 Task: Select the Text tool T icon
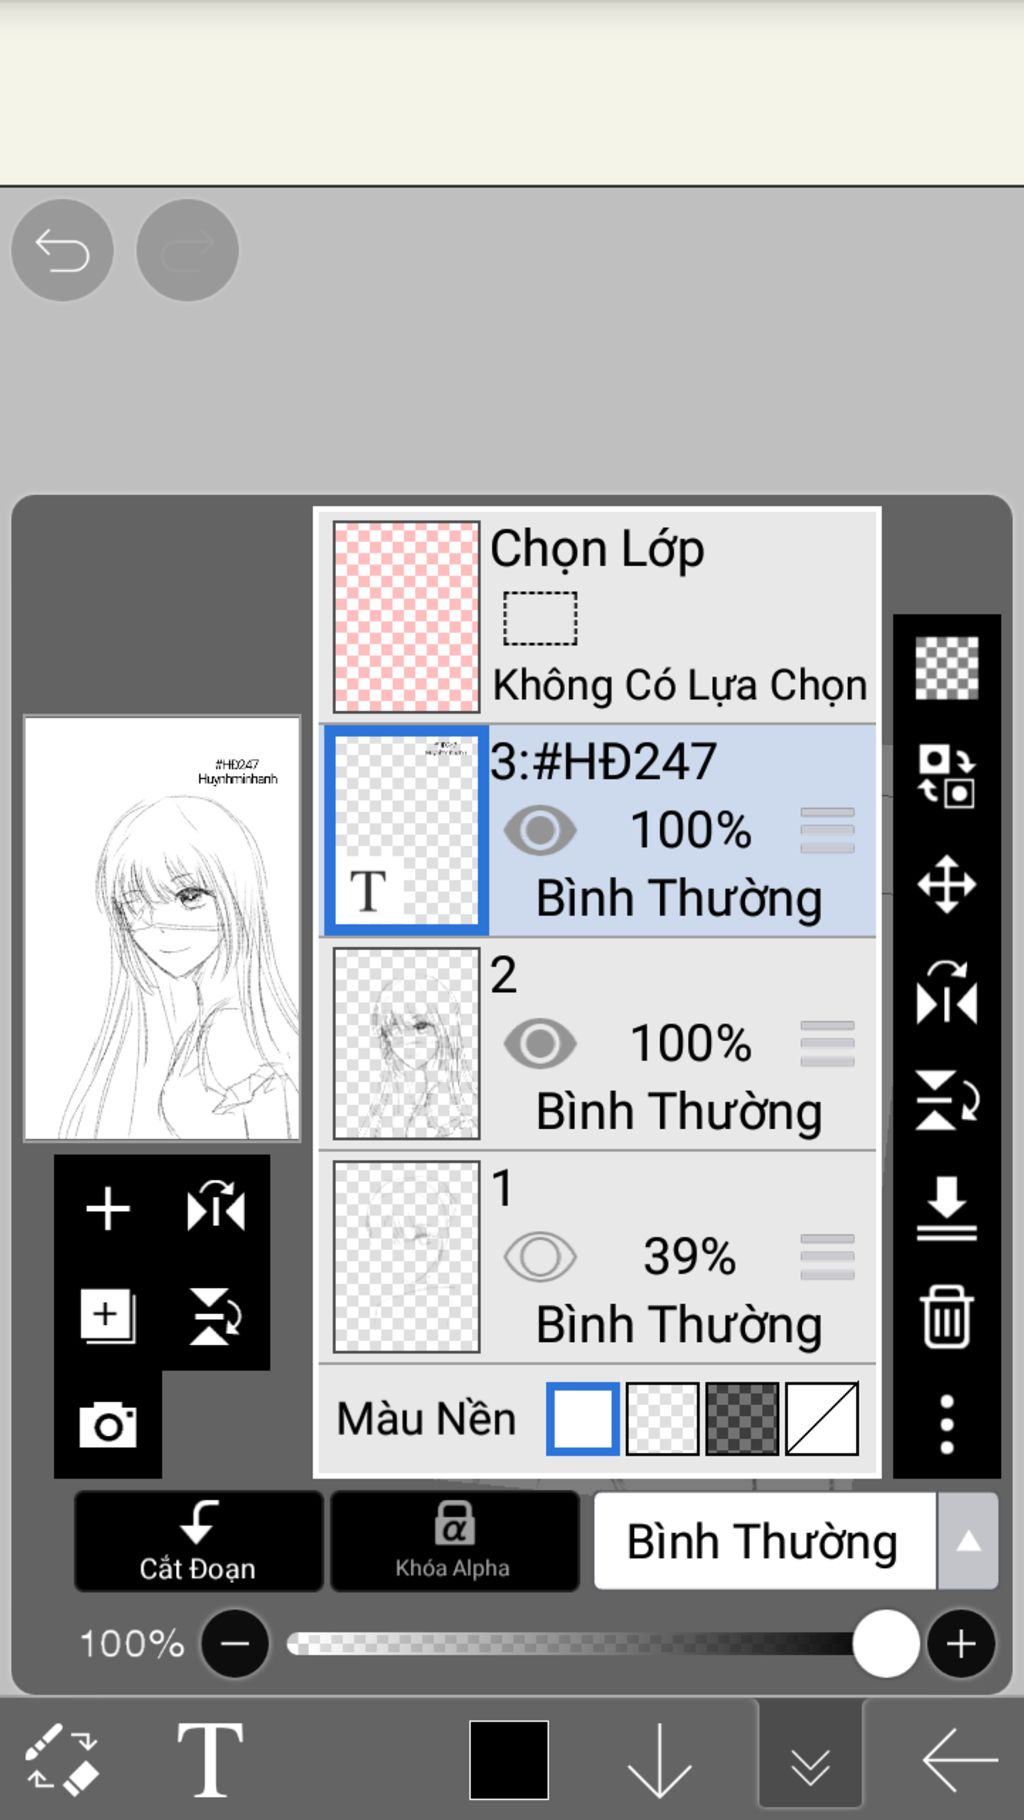tap(210, 1760)
